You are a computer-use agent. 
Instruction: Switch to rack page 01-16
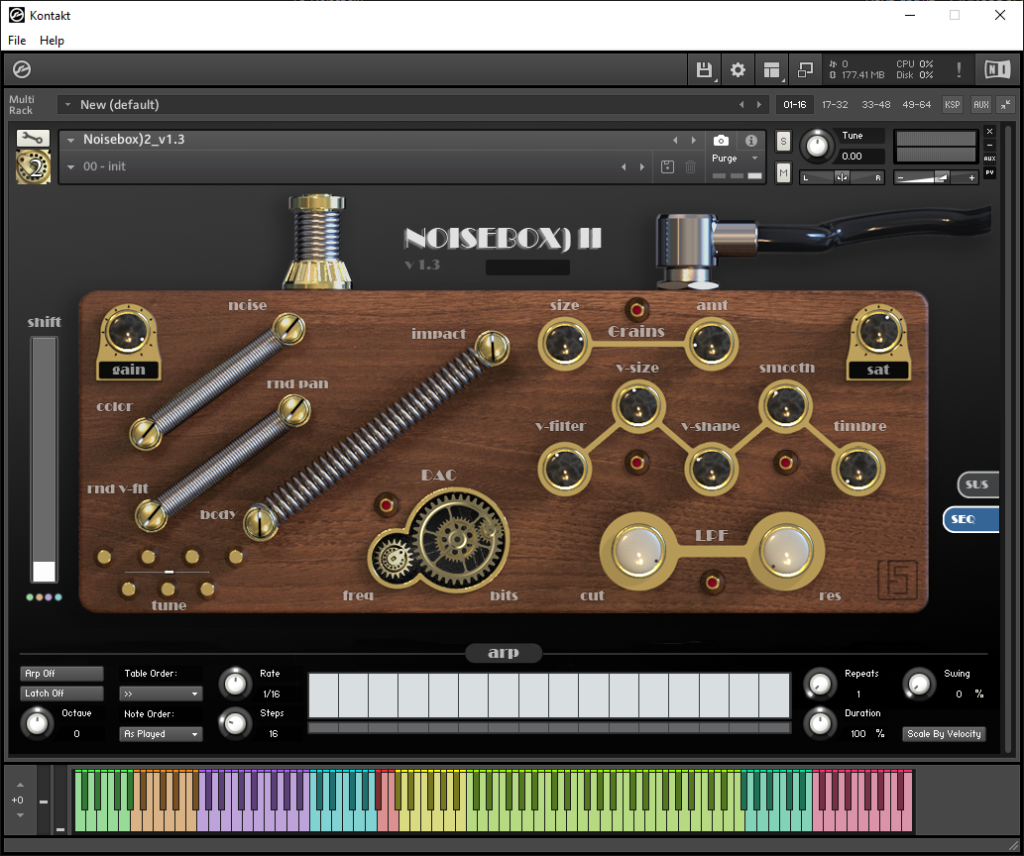(x=795, y=104)
